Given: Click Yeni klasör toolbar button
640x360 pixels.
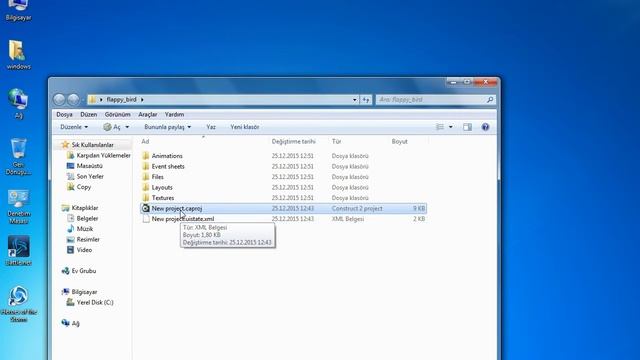Looking at the screenshot, I should pyautogui.click(x=244, y=127).
